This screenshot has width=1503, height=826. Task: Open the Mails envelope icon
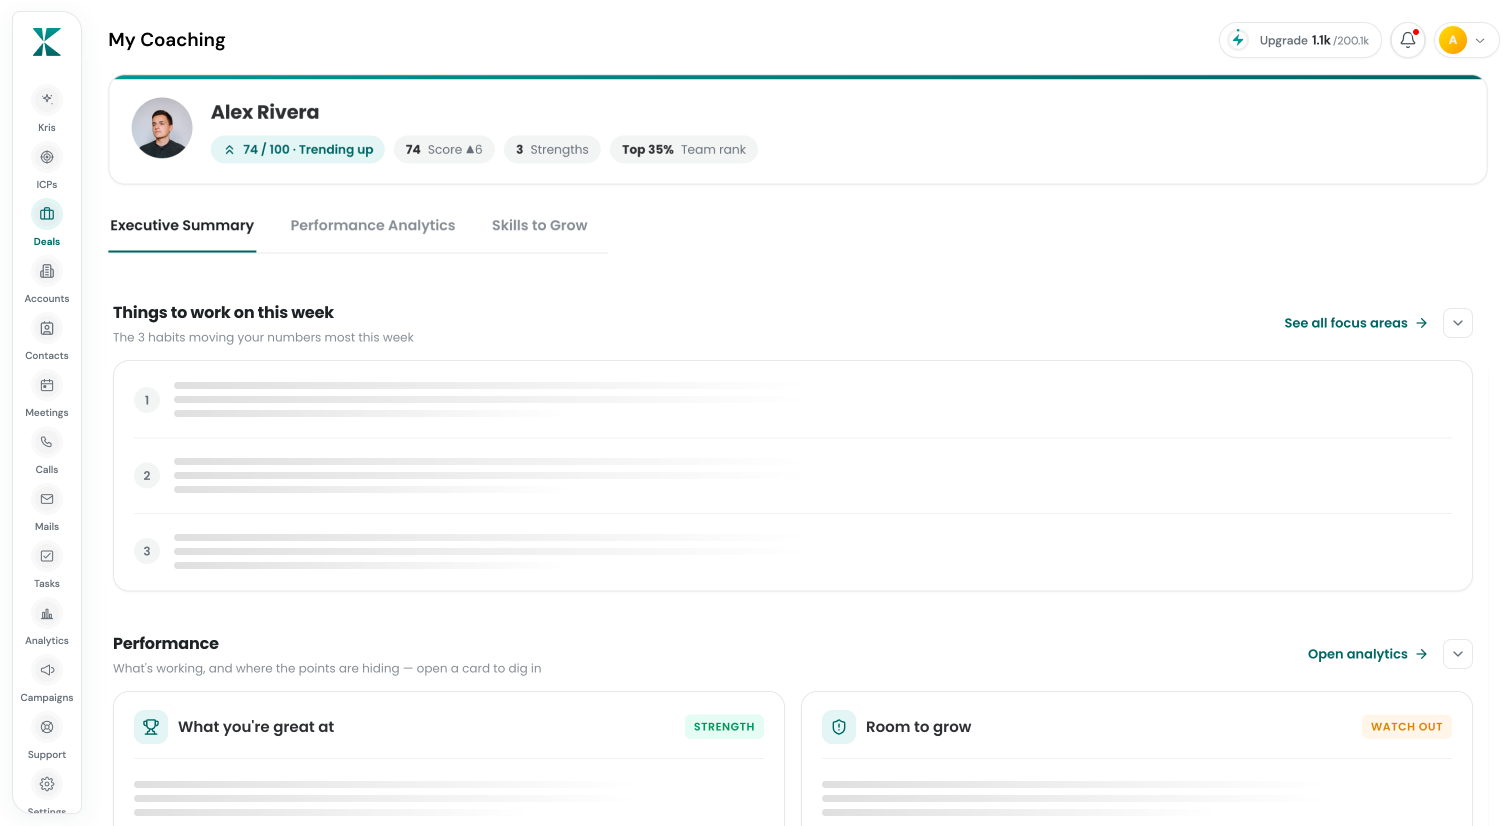pos(47,499)
